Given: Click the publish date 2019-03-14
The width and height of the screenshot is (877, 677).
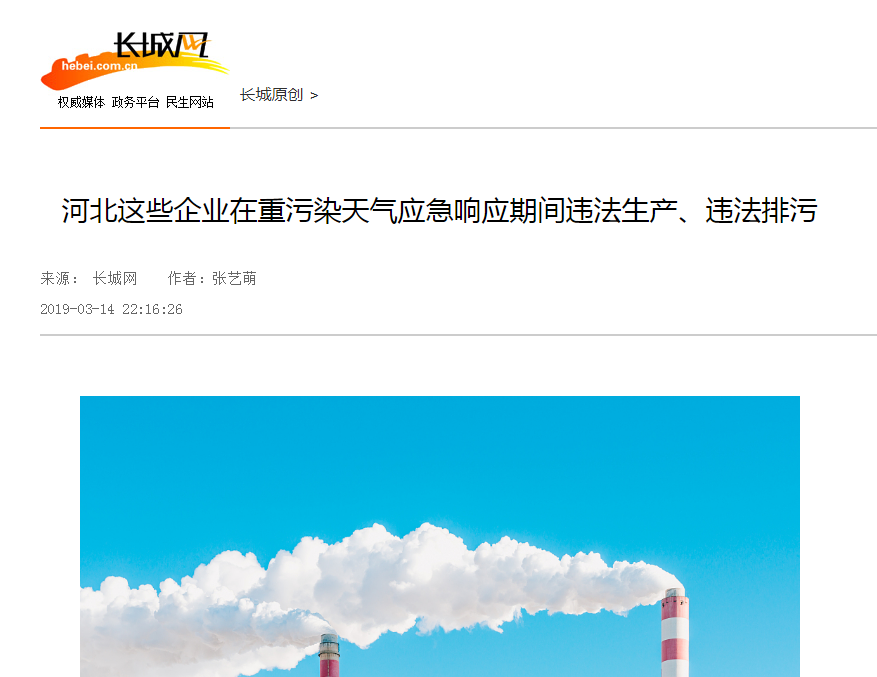Looking at the screenshot, I should tap(77, 309).
